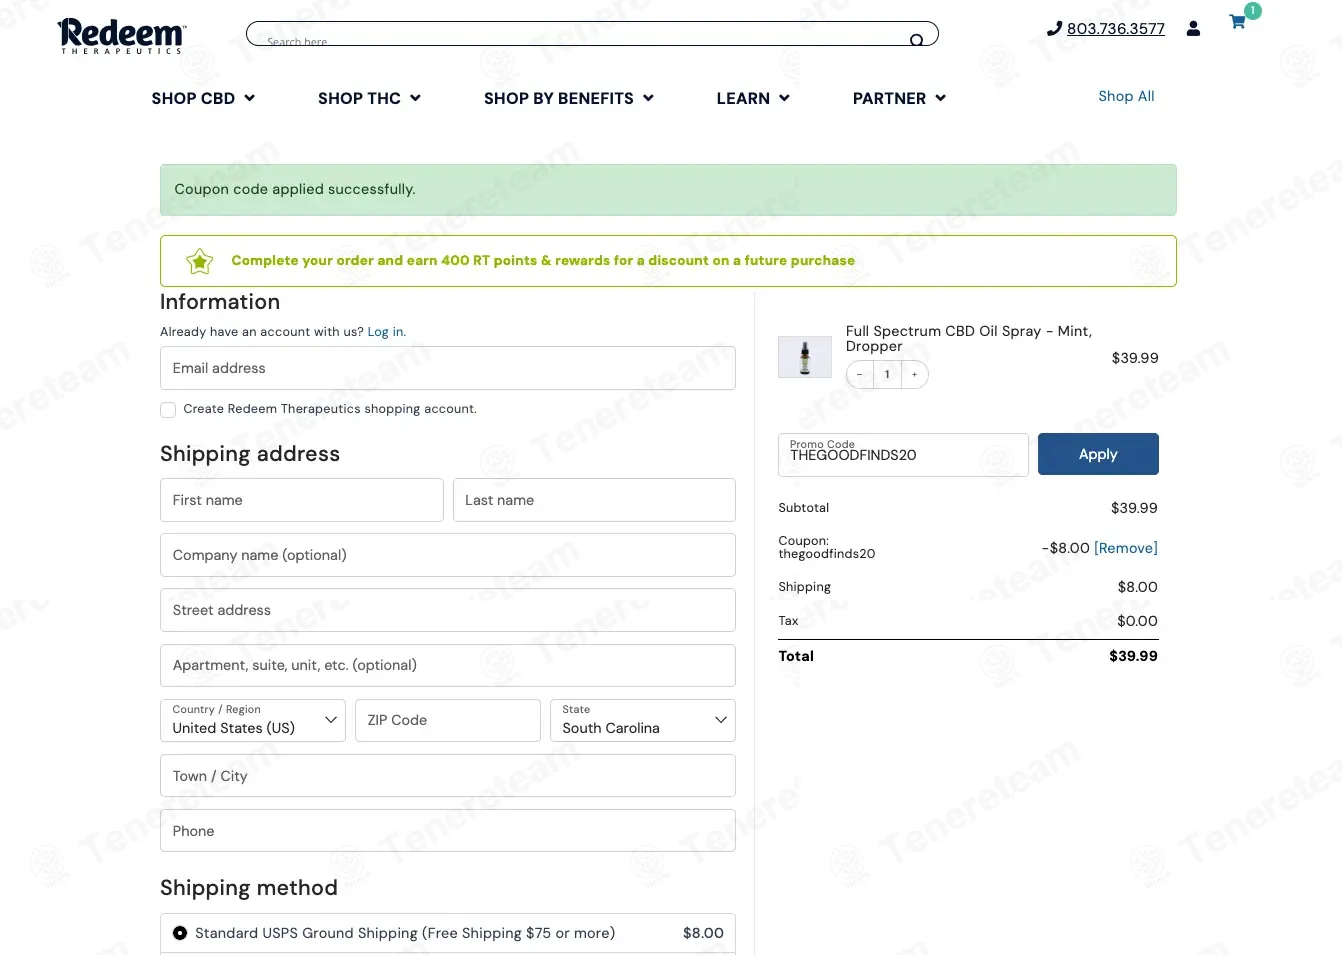This screenshot has height=955, width=1342.
Task: Click the earn 400 RT points notice text
Action: 543,261
